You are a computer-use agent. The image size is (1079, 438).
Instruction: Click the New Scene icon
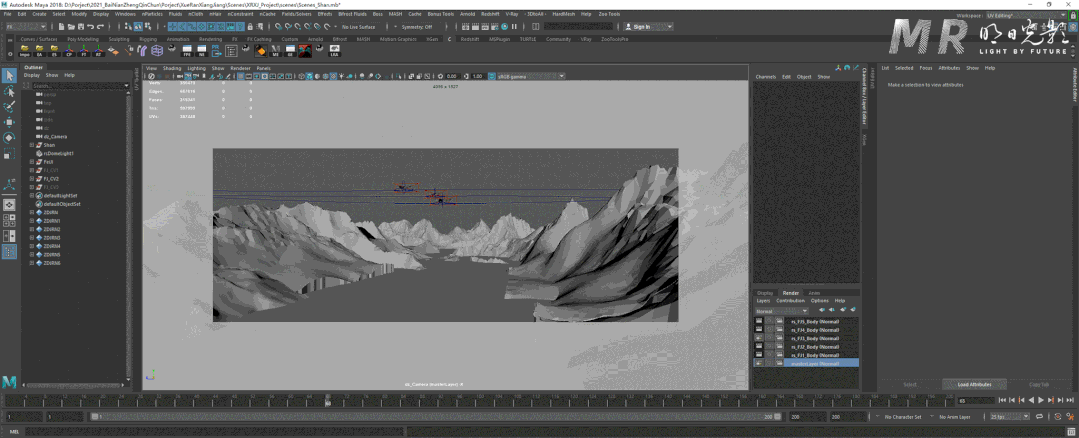click(61, 27)
